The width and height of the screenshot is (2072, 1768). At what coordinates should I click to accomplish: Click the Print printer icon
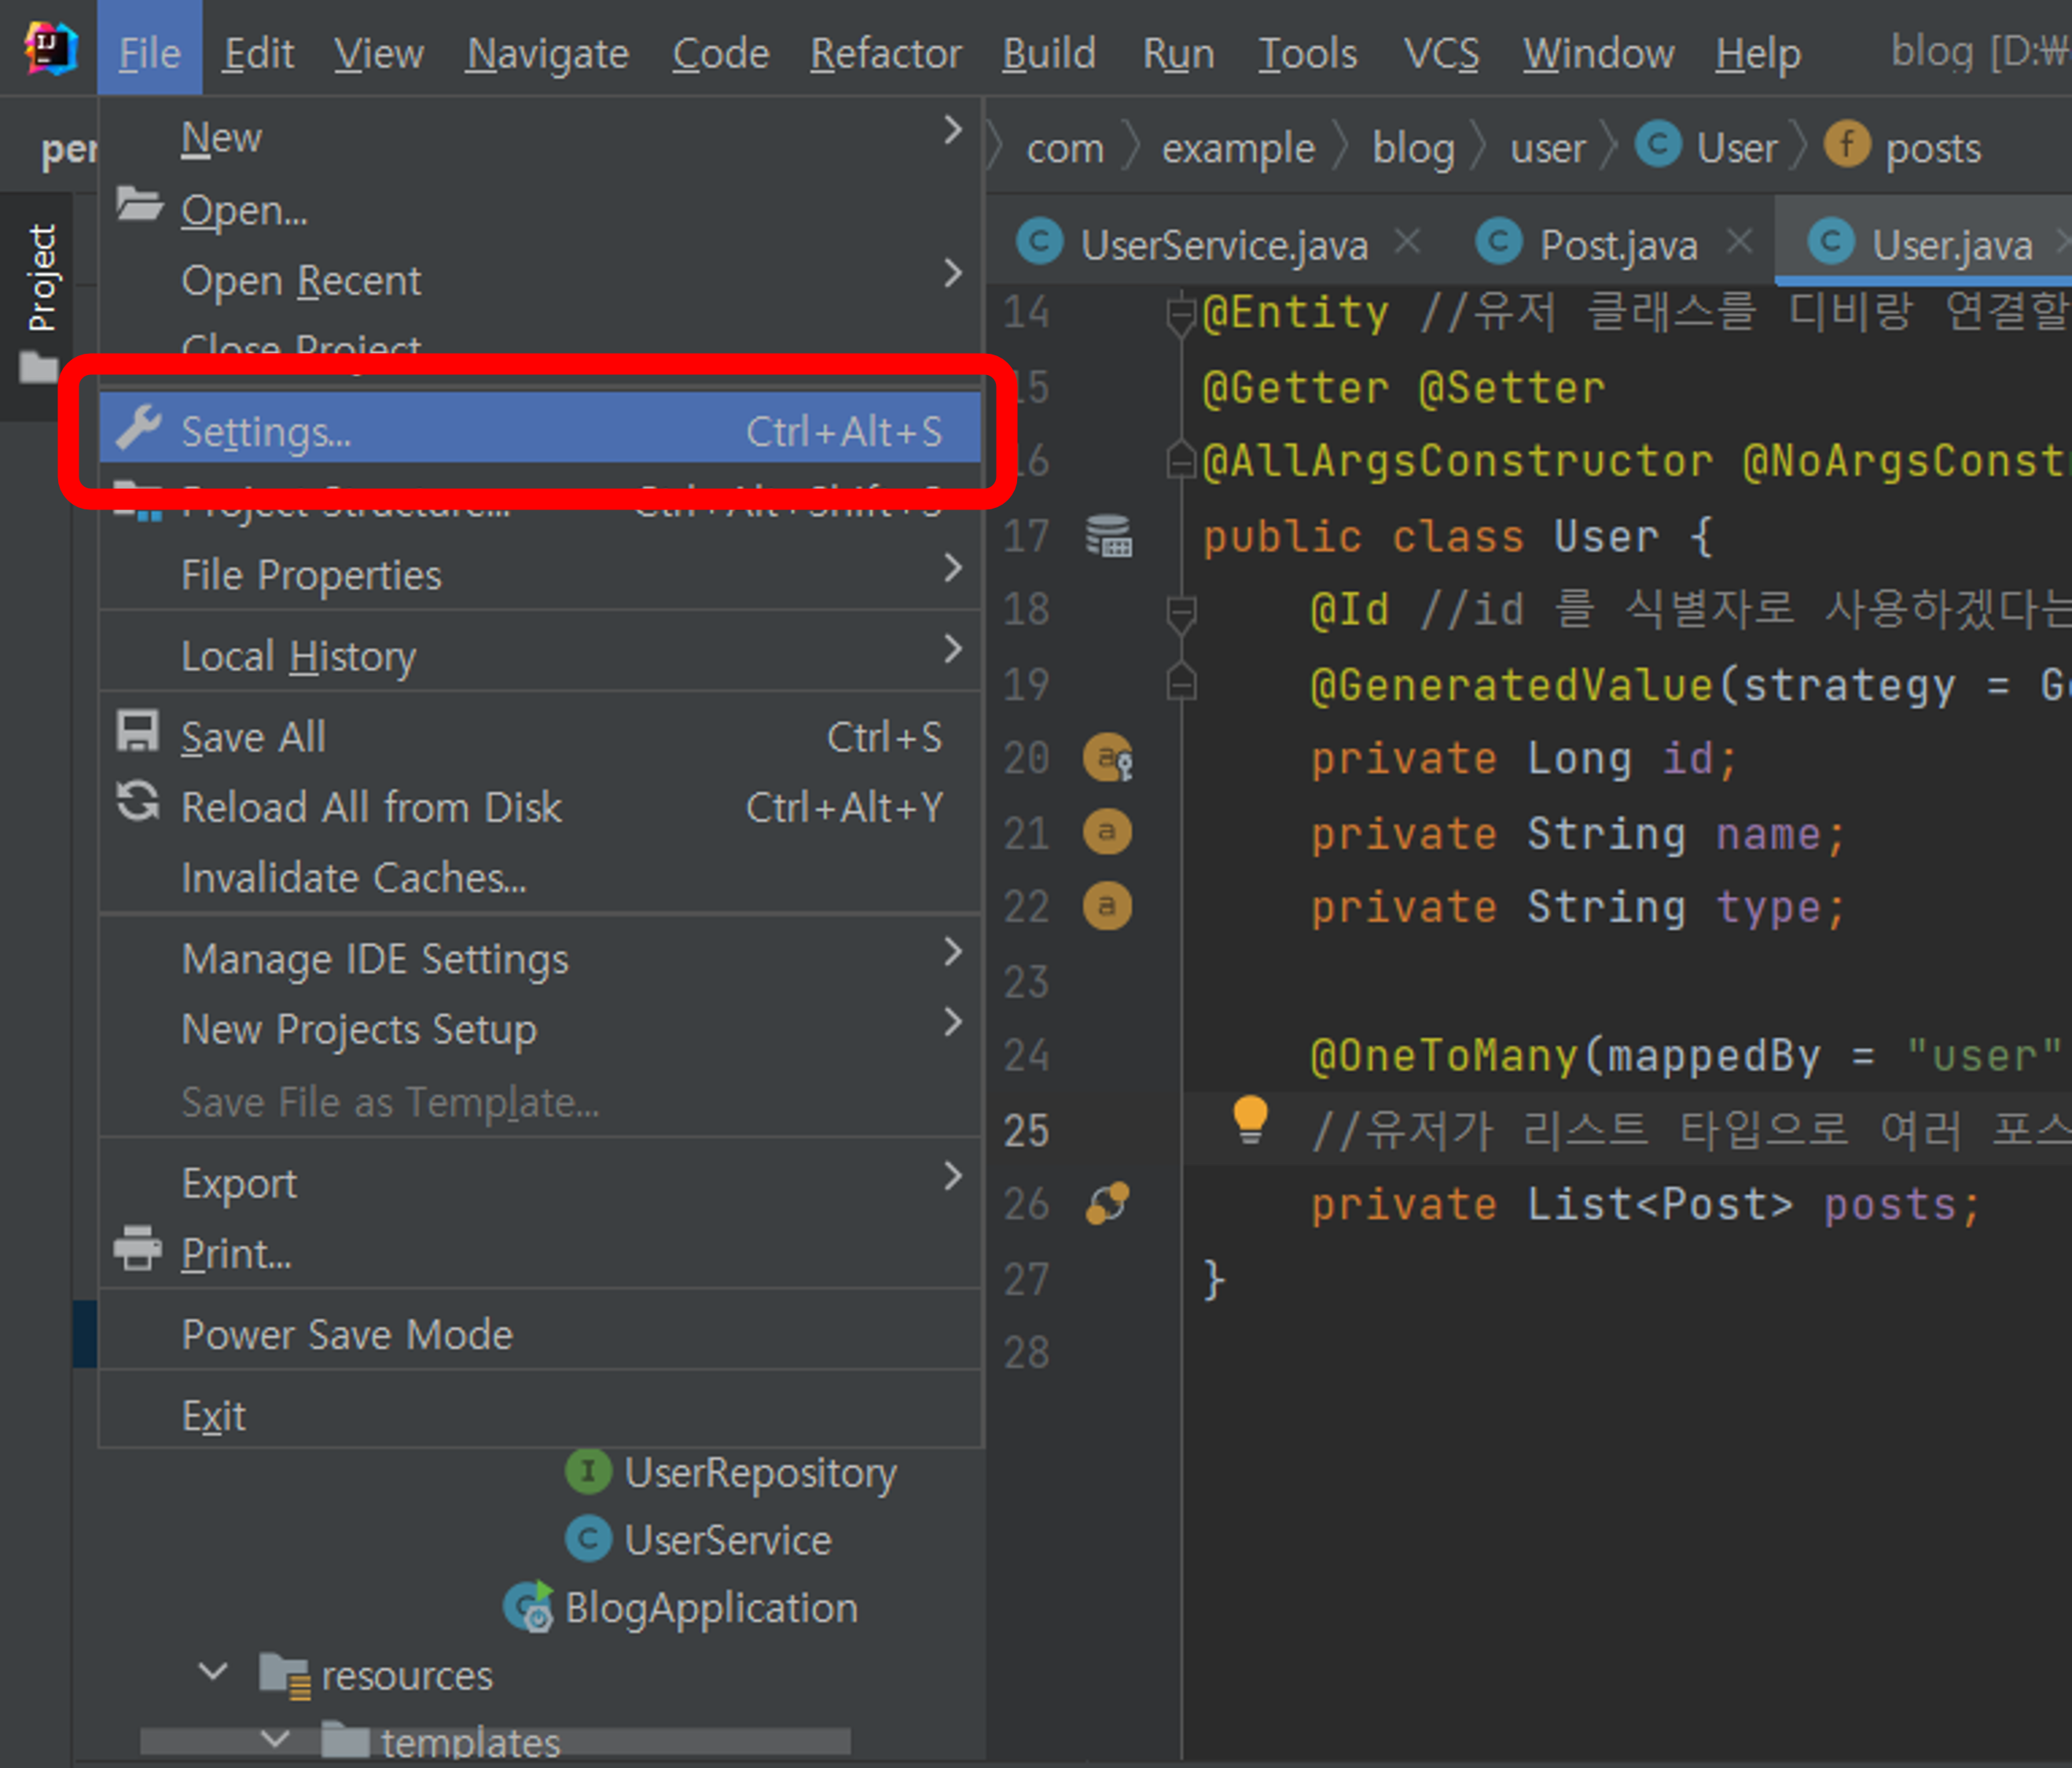pyautogui.click(x=137, y=1249)
